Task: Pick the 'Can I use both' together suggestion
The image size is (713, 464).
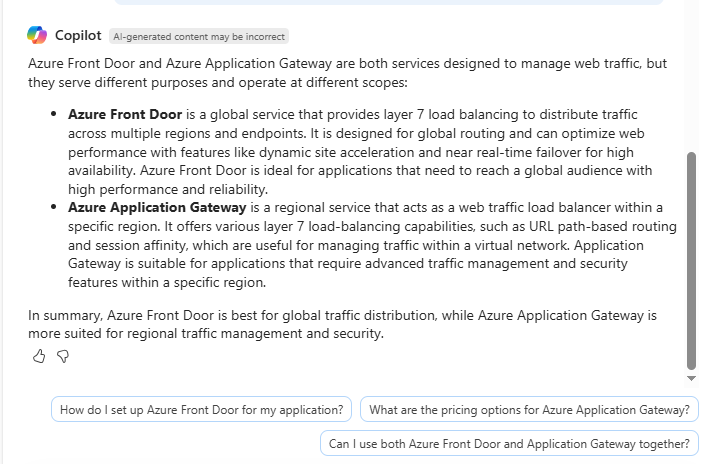Action: tap(509, 444)
